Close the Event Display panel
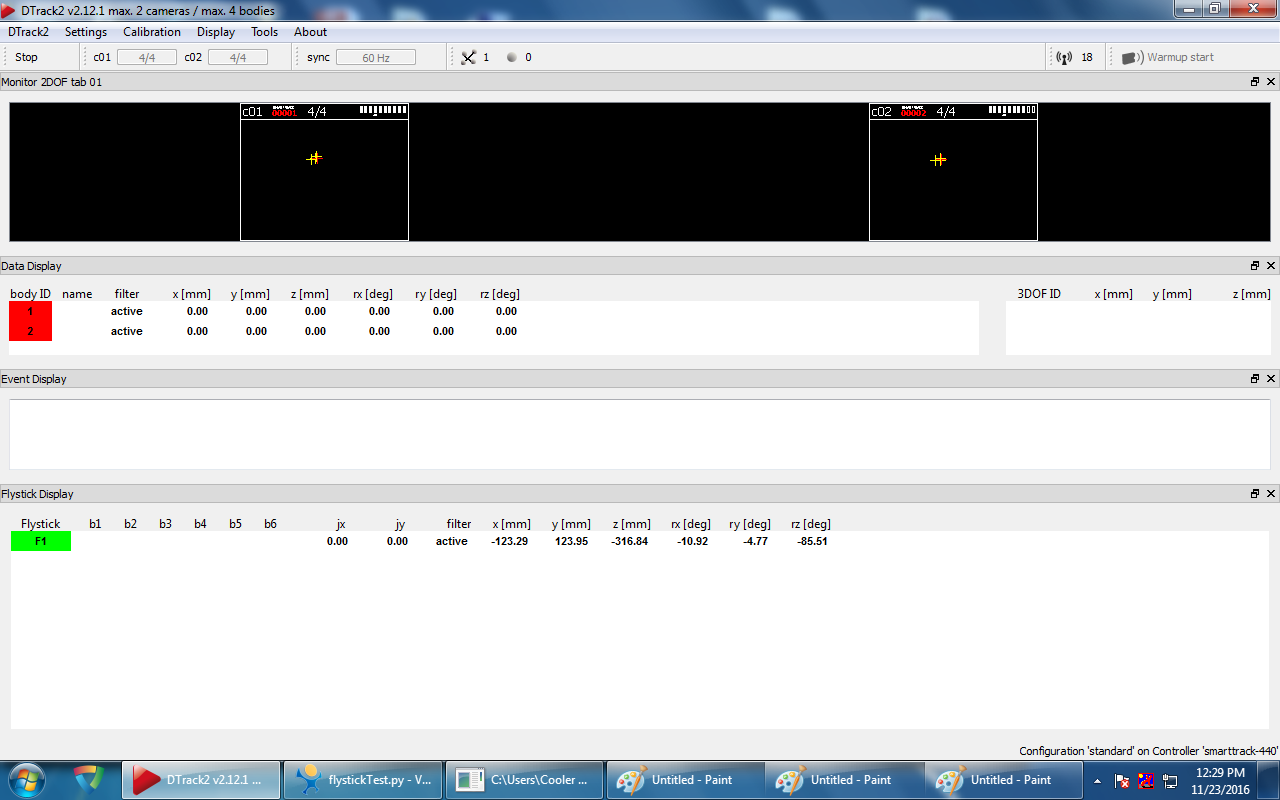Screen dimensions: 1280x800 click(1271, 379)
